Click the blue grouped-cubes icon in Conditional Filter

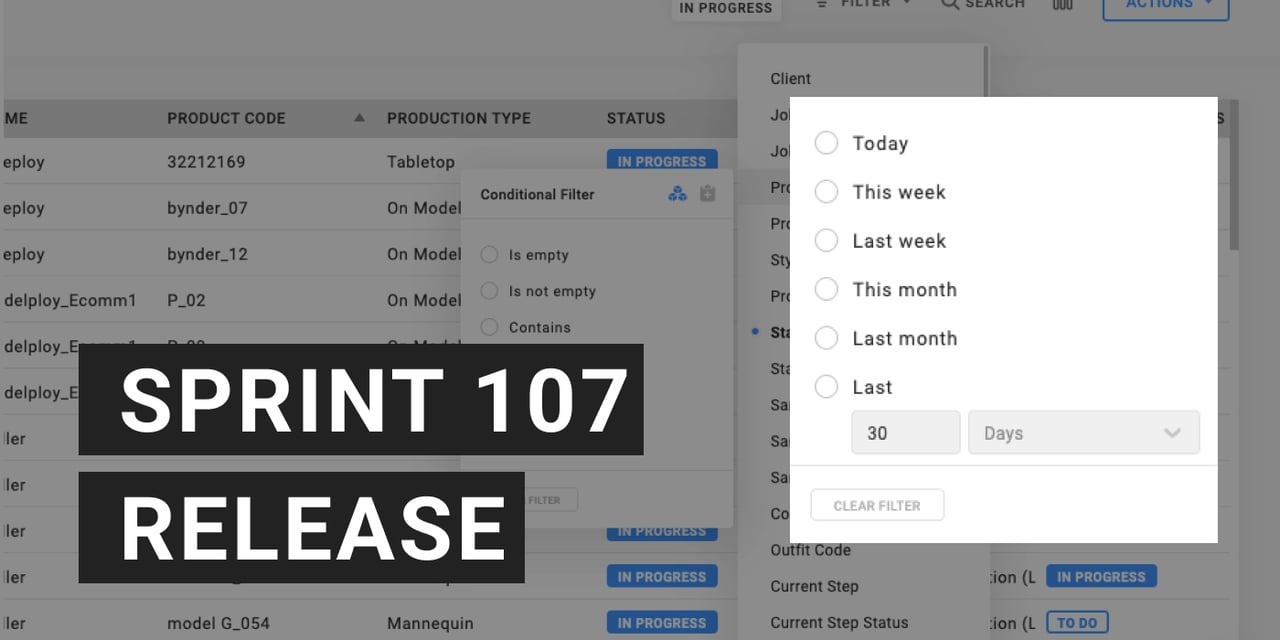click(677, 194)
